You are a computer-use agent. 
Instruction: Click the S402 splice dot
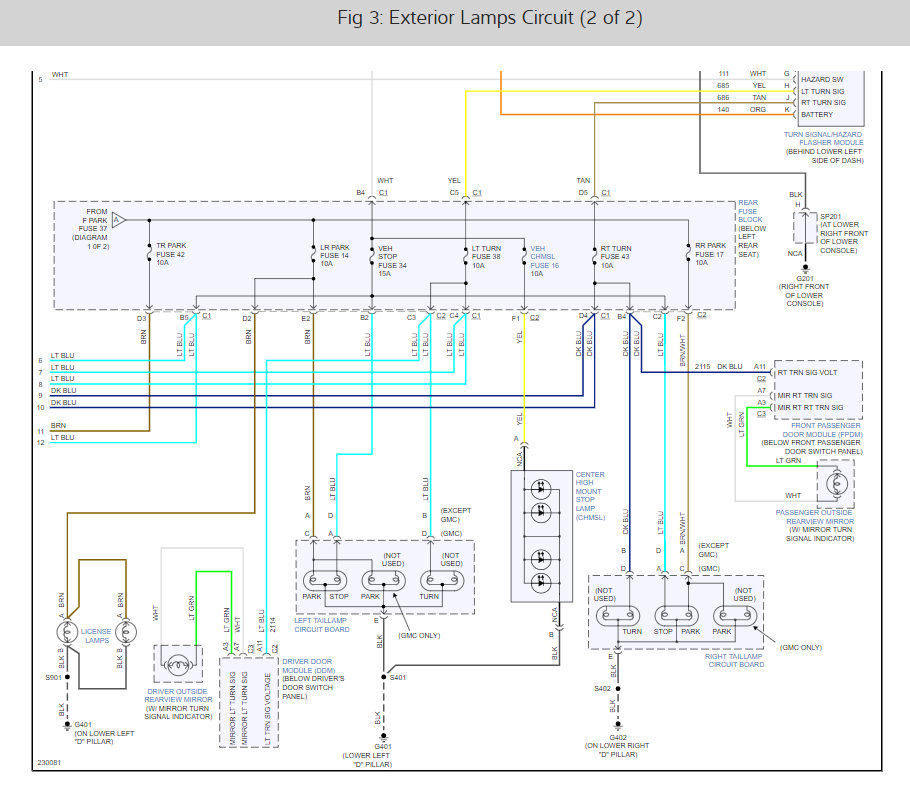618,689
